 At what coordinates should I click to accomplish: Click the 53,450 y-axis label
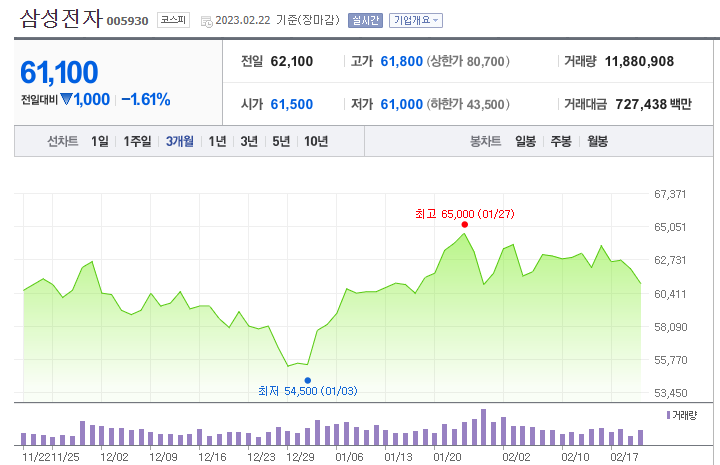[670, 393]
